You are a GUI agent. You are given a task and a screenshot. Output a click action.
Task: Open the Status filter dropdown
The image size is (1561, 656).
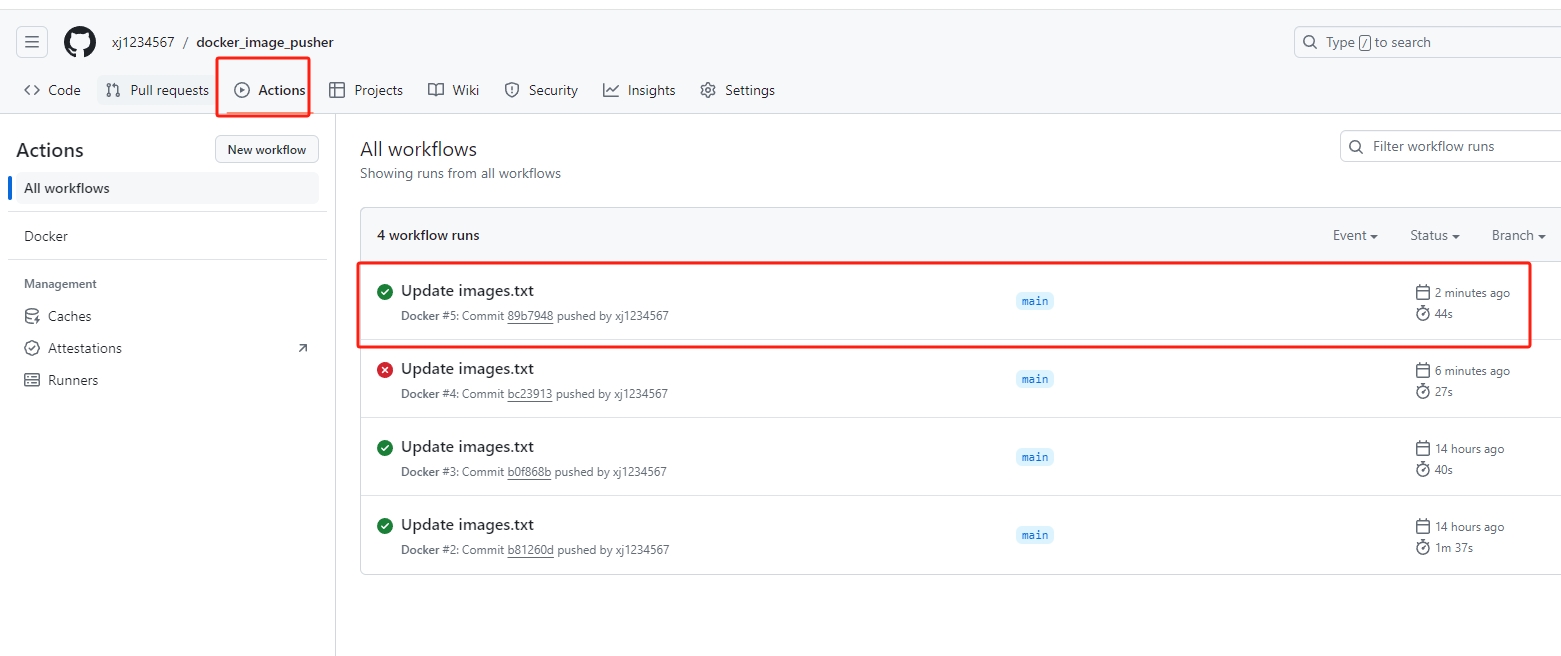[1434, 235]
